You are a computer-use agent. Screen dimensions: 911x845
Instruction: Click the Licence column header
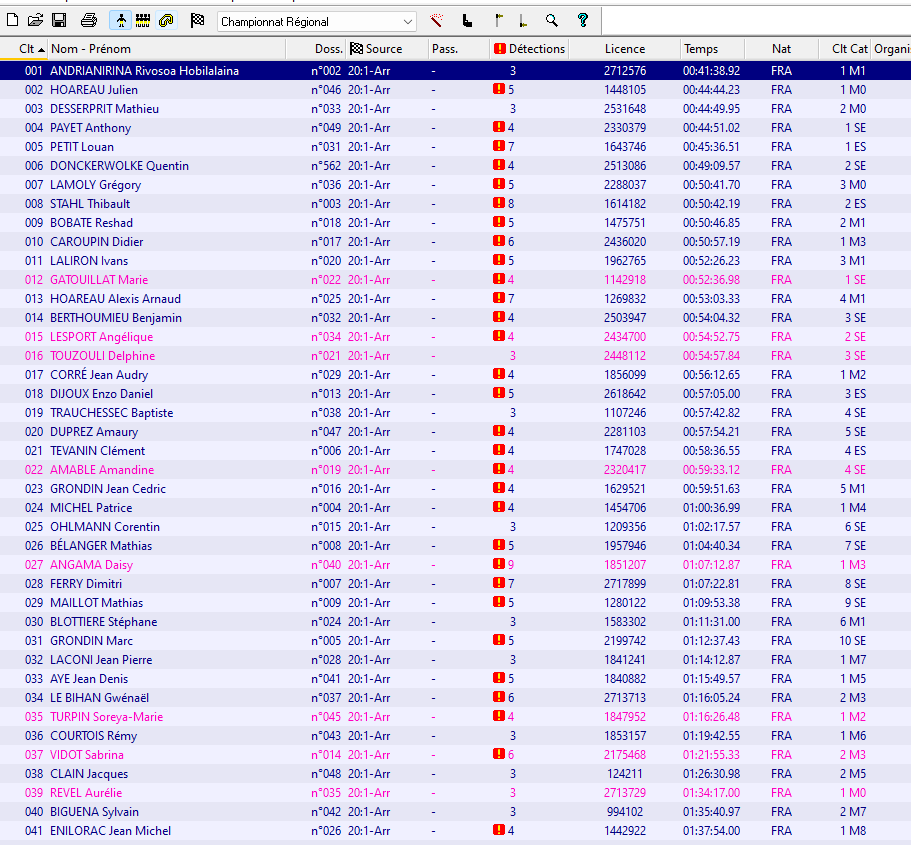[x=625, y=49]
